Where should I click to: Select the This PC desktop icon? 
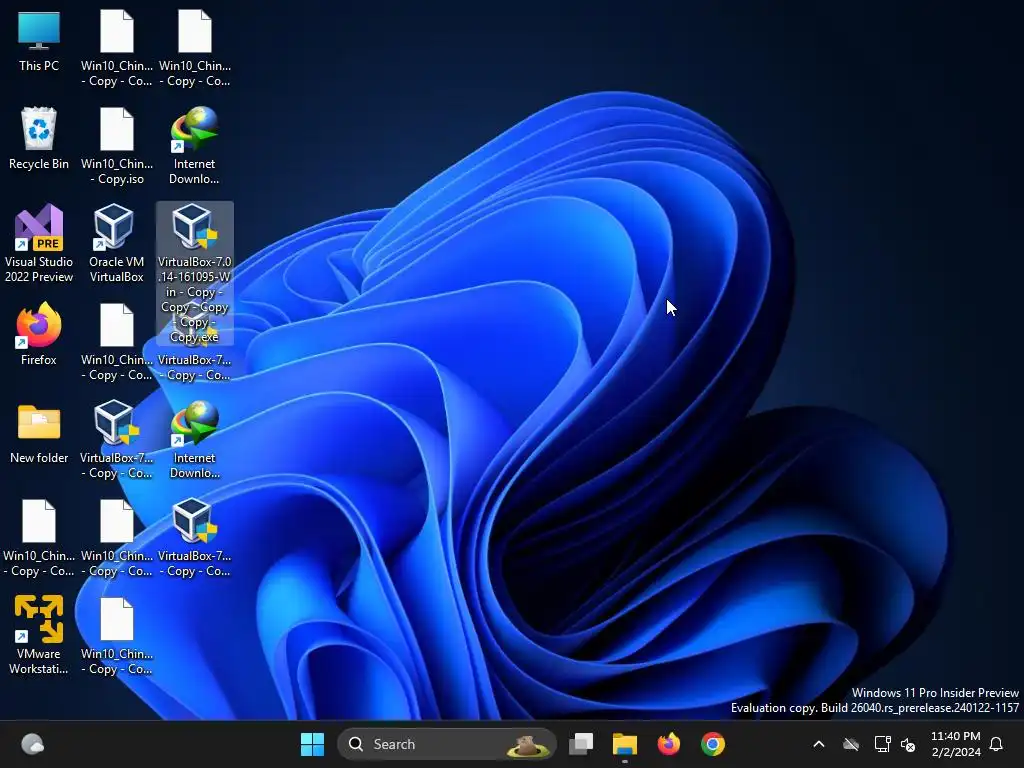pos(39,40)
